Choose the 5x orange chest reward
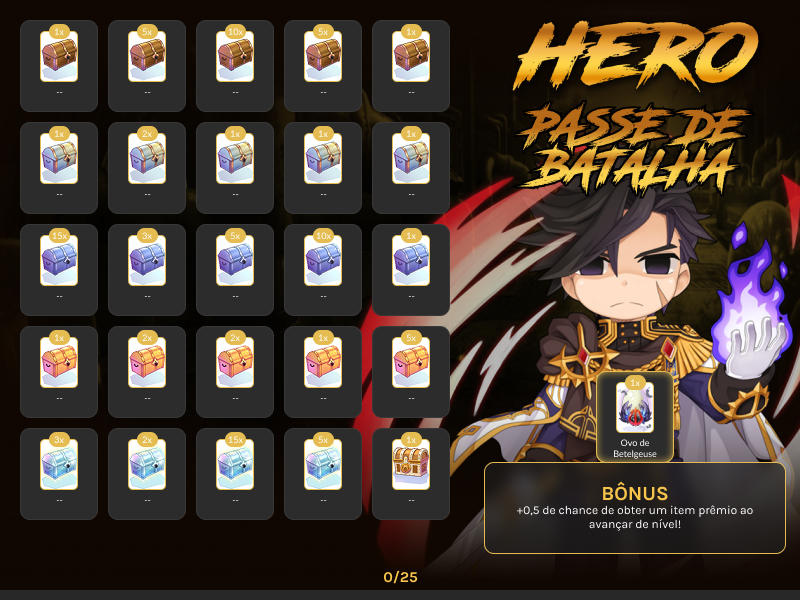800x600 pixels. click(x=411, y=372)
